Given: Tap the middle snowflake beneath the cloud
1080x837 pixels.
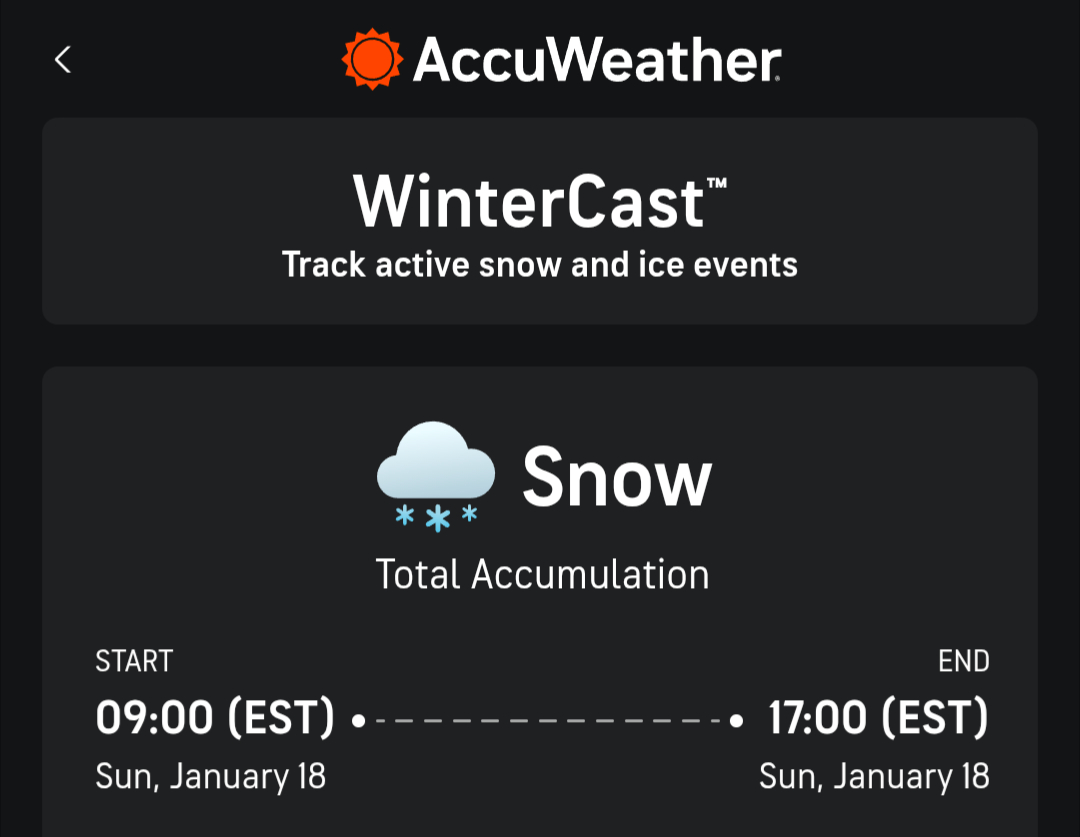Looking at the screenshot, I should [x=437, y=519].
